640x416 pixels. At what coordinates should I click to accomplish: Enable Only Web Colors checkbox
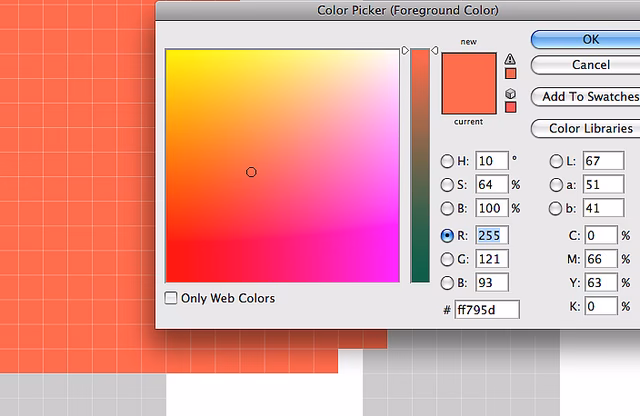171,298
